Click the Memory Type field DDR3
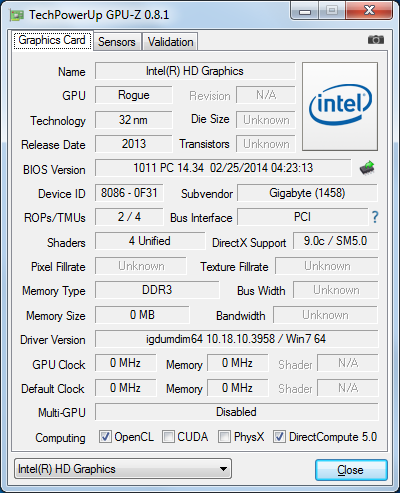 pyautogui.click(x=157, y=290)
